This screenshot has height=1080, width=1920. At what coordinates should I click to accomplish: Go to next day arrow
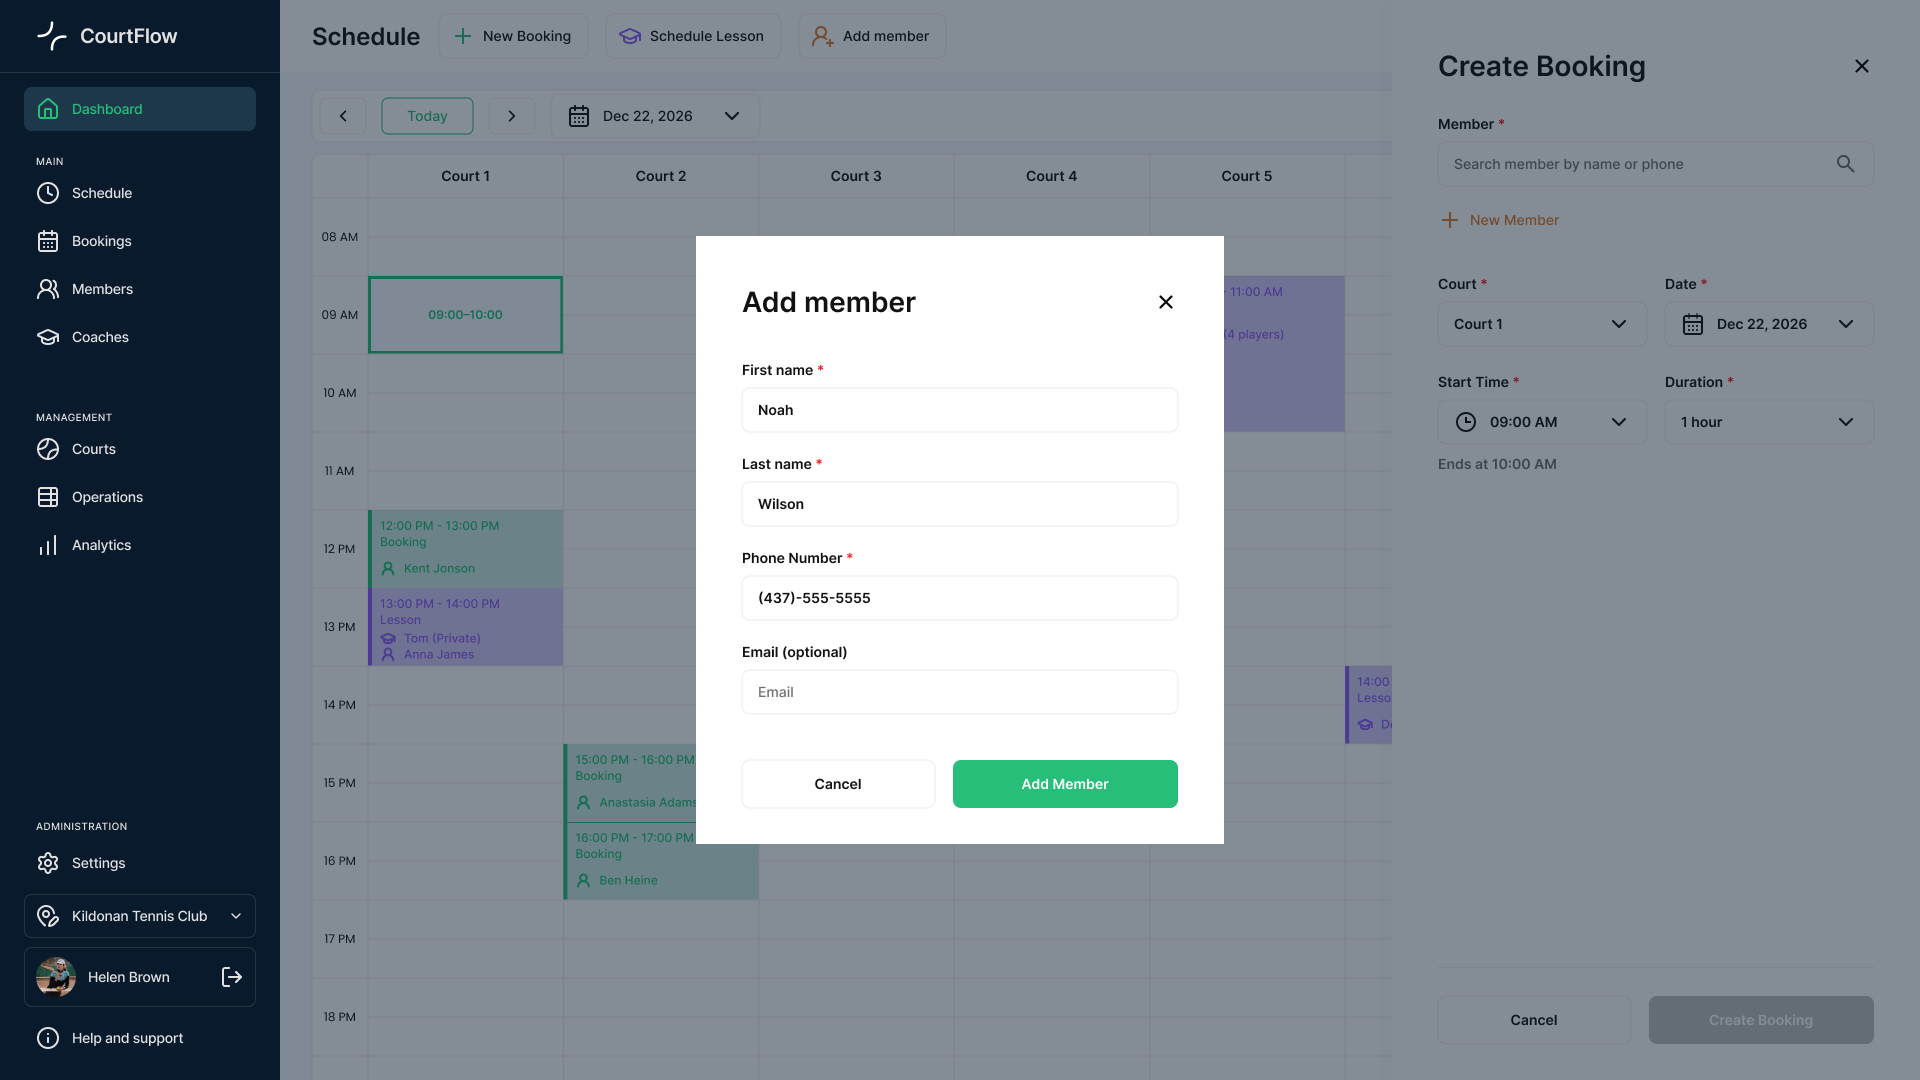click(512, 116)
